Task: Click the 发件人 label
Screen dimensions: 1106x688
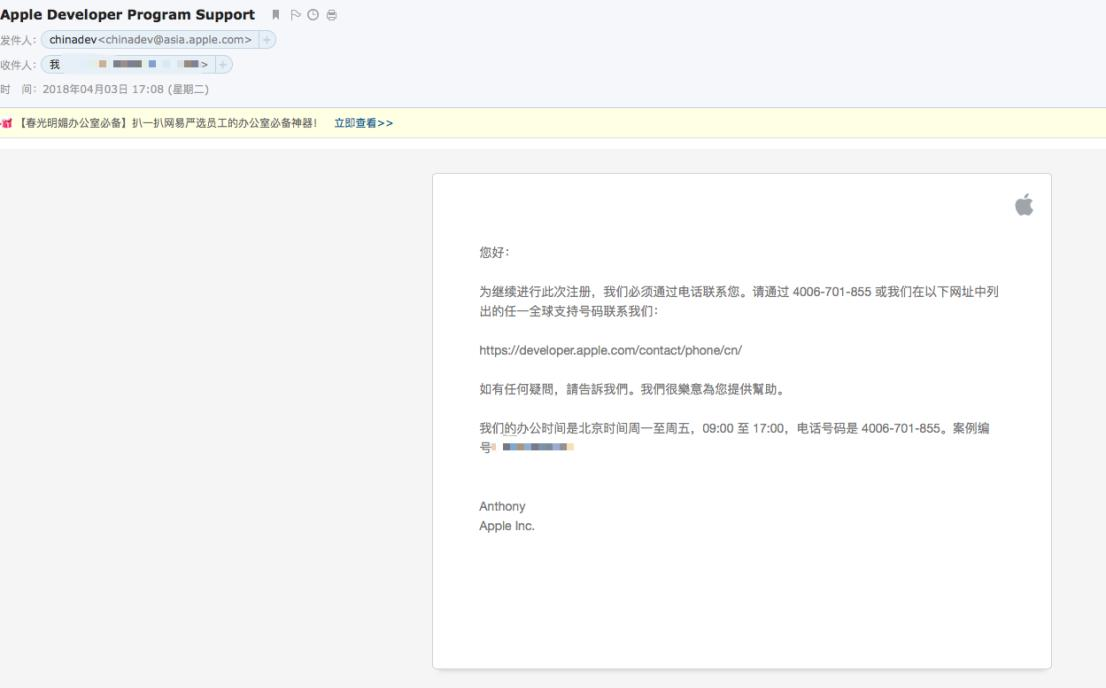Action: click(18, 40)
